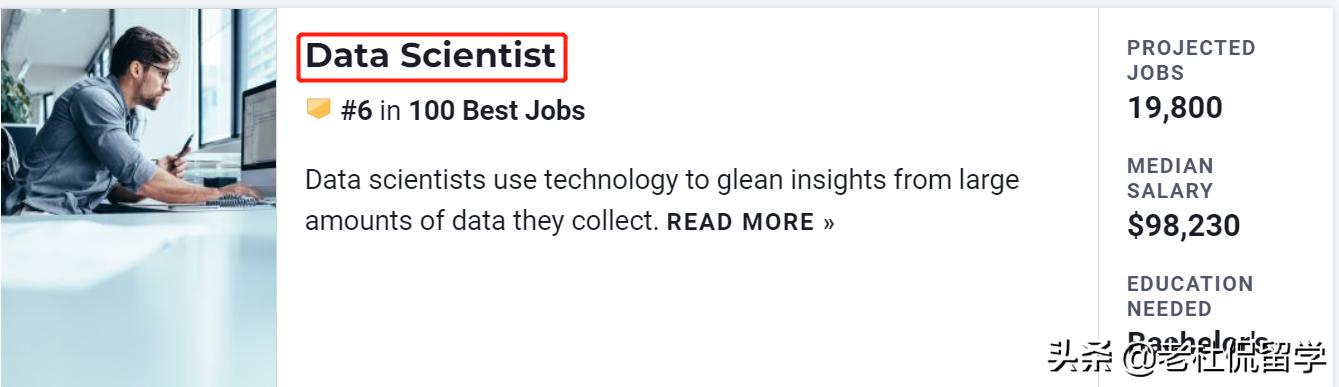This screenshot has height=387, width=1339.
Task: Select the #6 ranking number
Action: point(356,110)
